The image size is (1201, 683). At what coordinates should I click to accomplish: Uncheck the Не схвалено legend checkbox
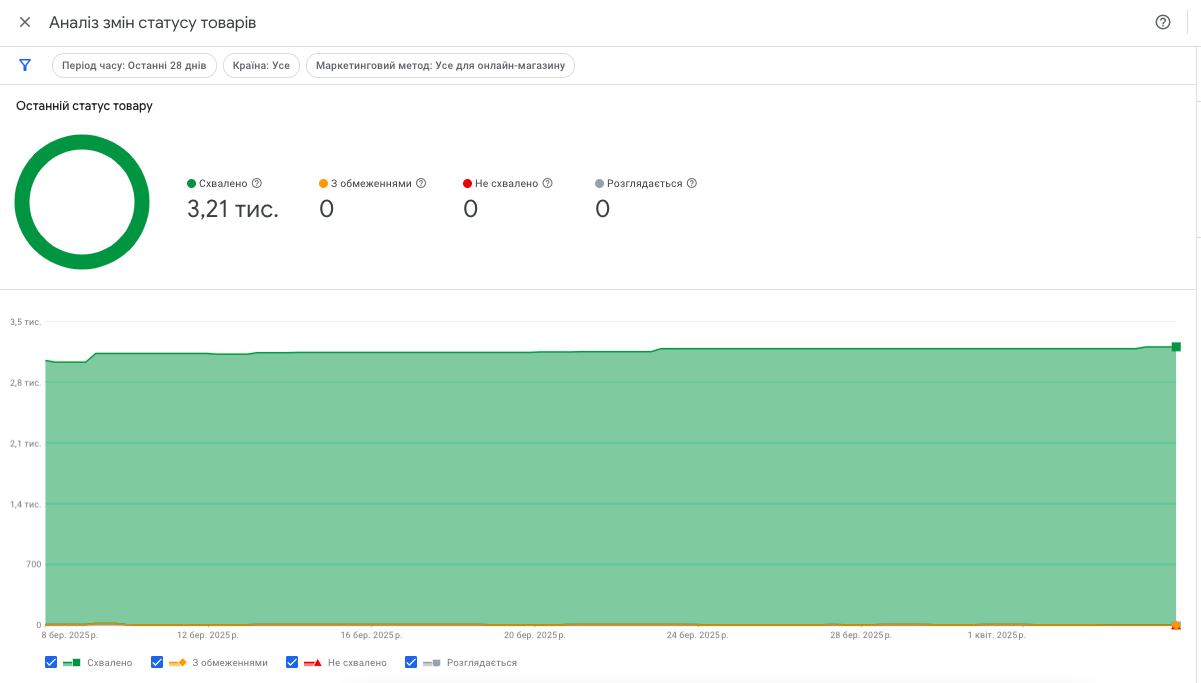pyautogui.click(x=292, y=662)
